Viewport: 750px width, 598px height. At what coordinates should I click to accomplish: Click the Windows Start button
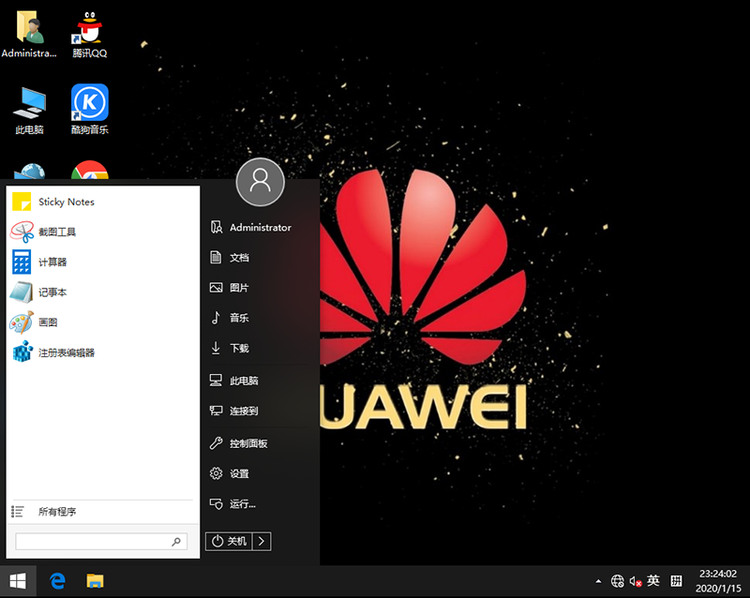coord(18,581)
